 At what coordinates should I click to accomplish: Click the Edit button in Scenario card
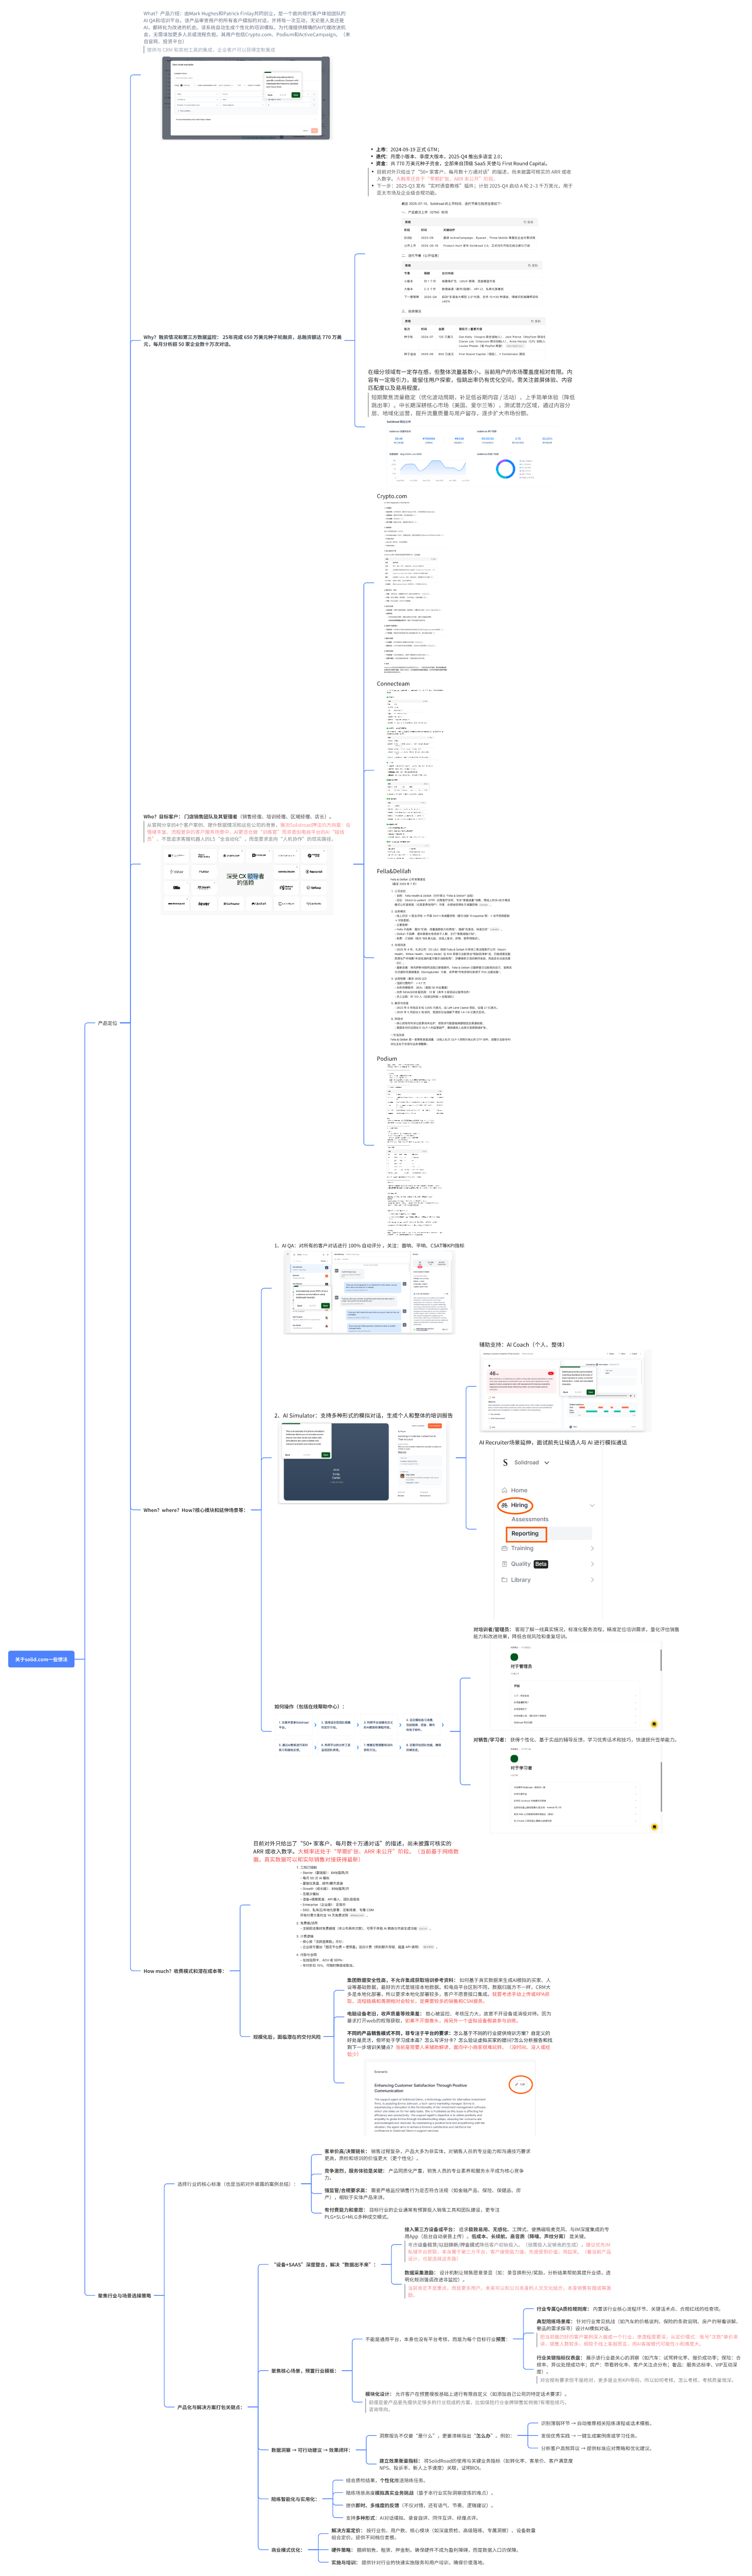click(521, 2084)
